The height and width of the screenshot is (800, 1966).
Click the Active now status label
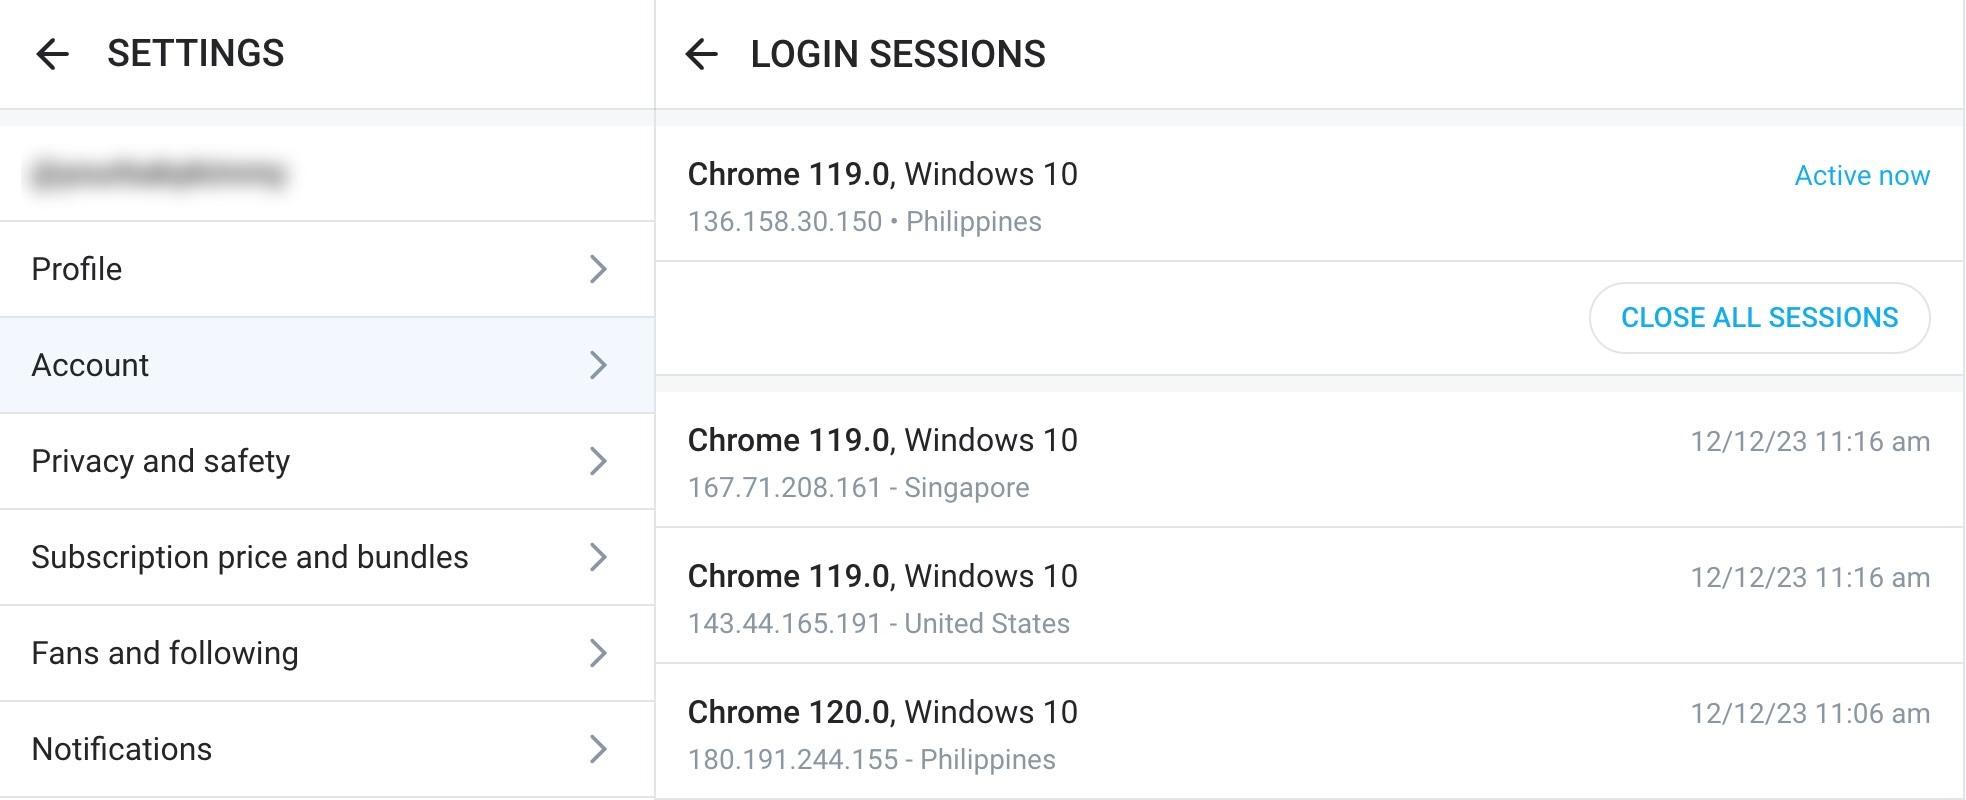(x=1862, y=176)
